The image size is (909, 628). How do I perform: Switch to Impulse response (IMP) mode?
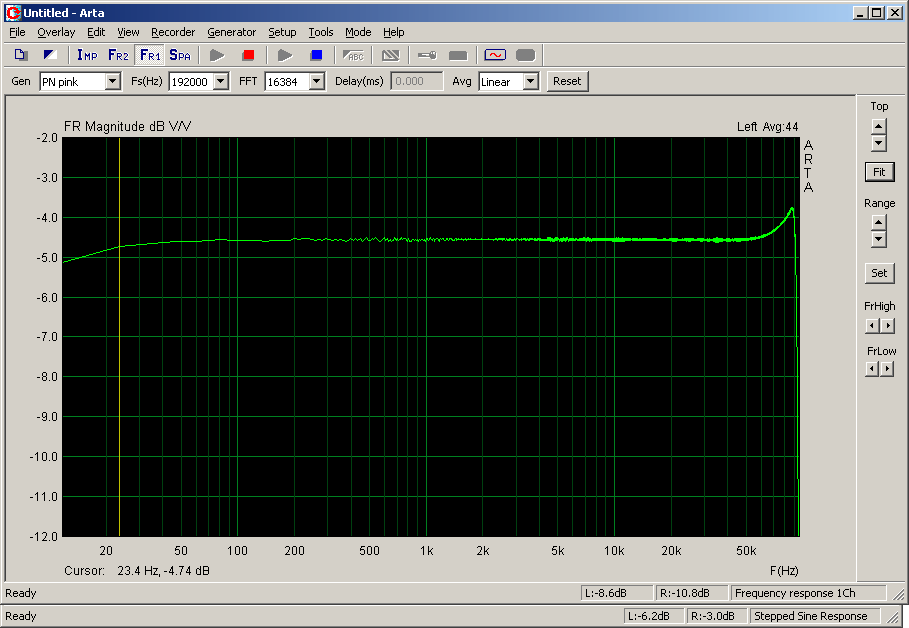tap(87, 55)
